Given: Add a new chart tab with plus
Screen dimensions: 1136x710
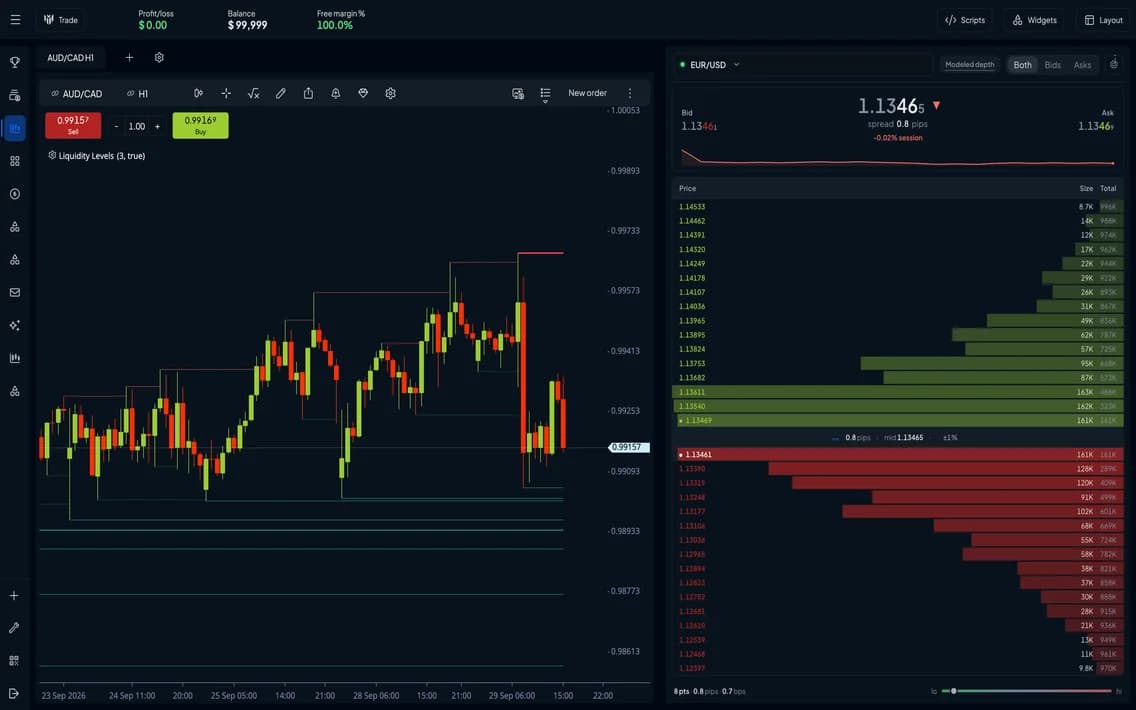Looking at the screenshot, I should 129,57.
